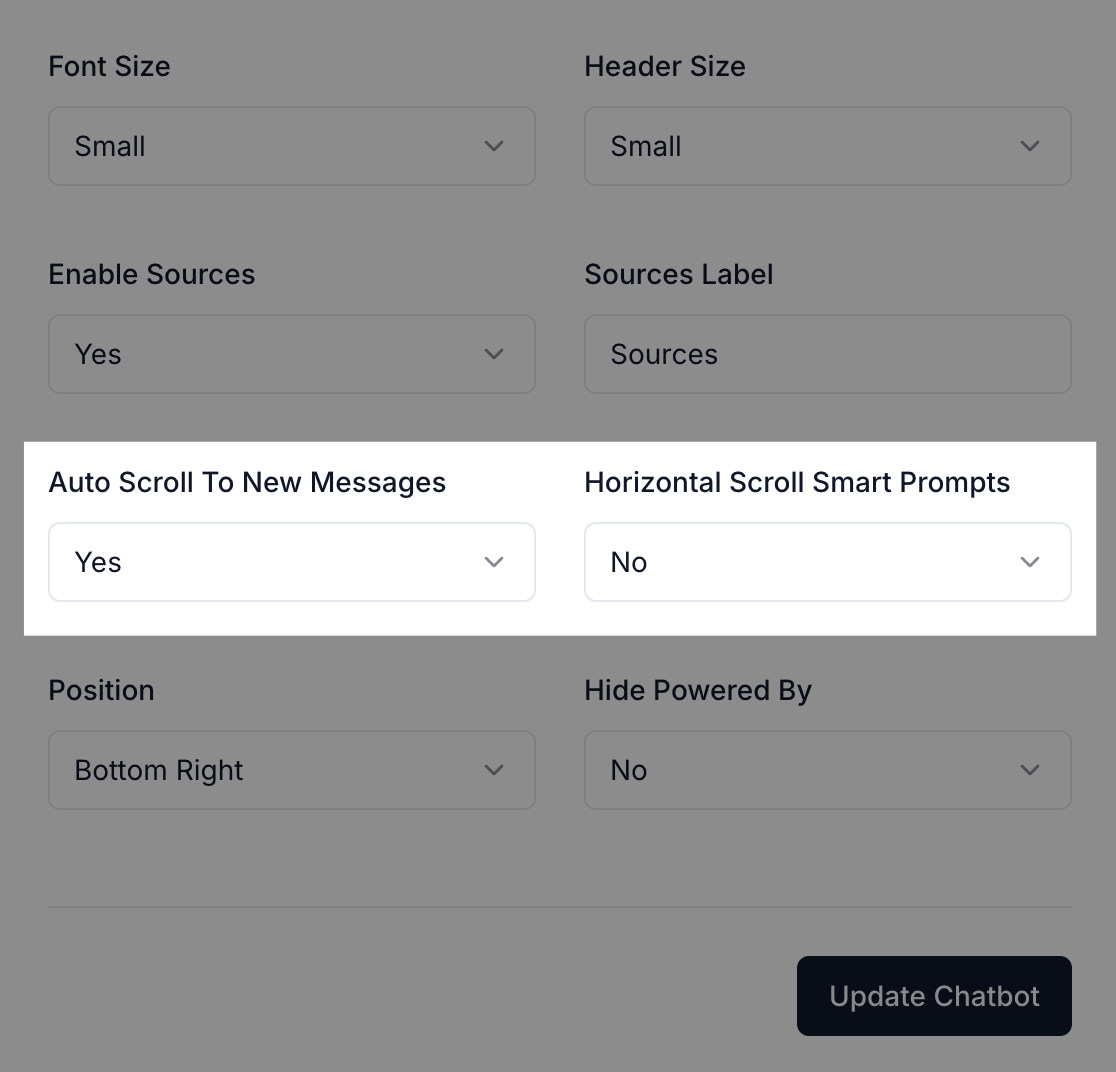
Task: Click the Hide Powered By heading text
Action: click(697, 691)
